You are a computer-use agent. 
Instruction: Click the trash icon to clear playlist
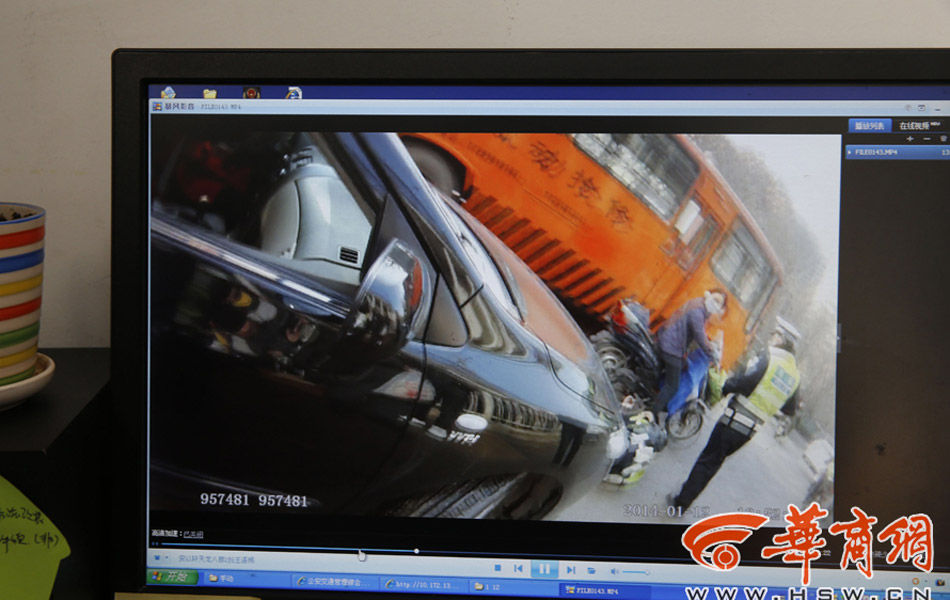click(943, 139)
